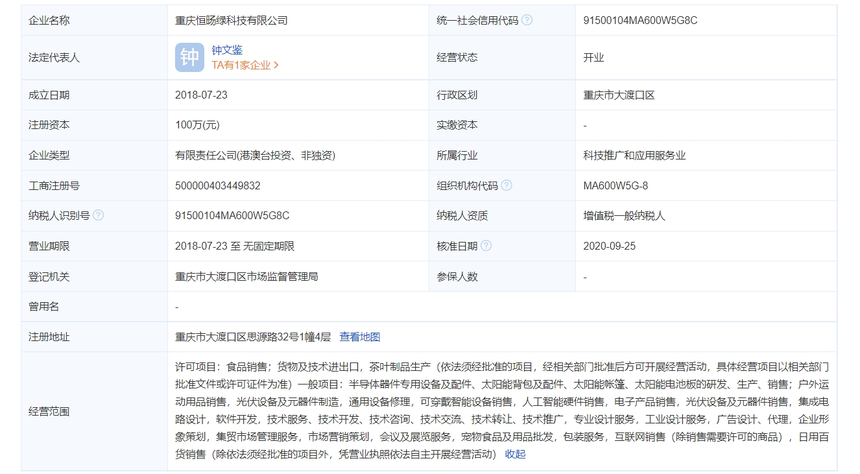Click the blue 钟 avatar icon
This screenshot has height=474, width=860.
189,57
